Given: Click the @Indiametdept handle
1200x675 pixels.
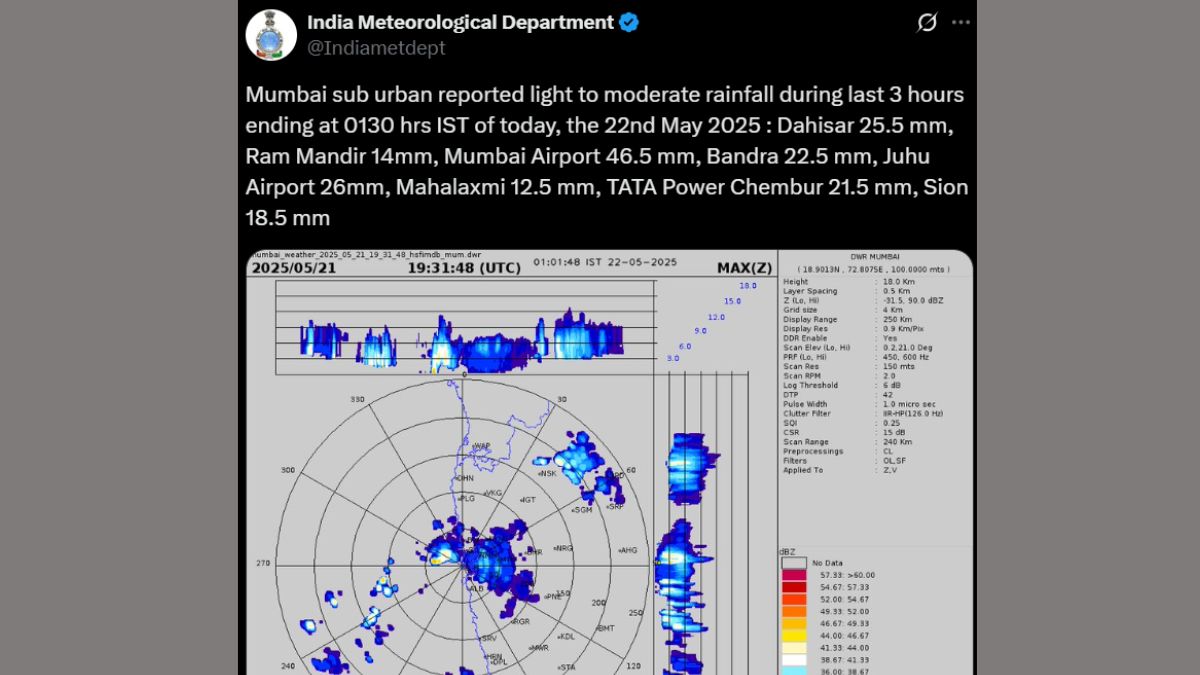Looking at the screenshot, I should click(x=376, y=48).
